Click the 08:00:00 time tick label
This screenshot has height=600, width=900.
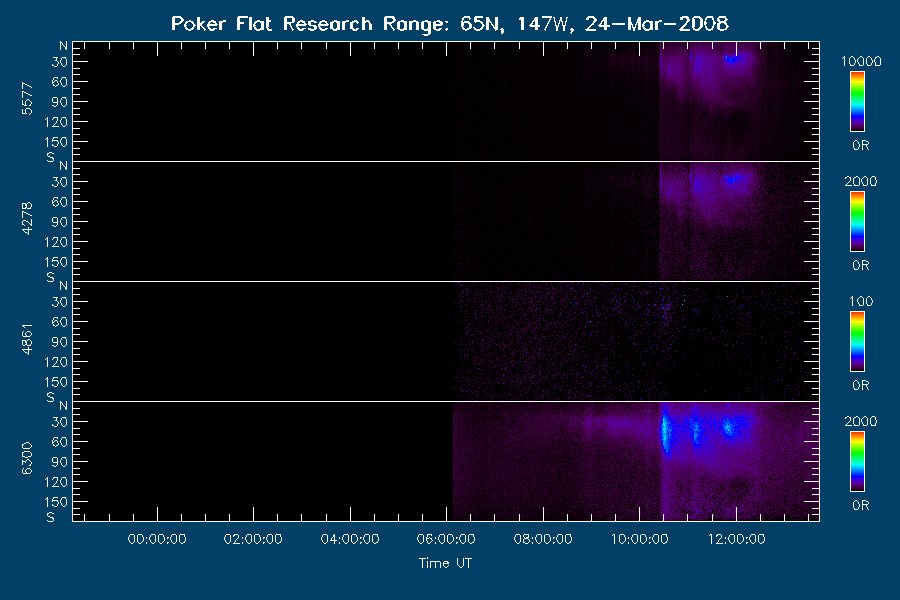tap(543, 539)
